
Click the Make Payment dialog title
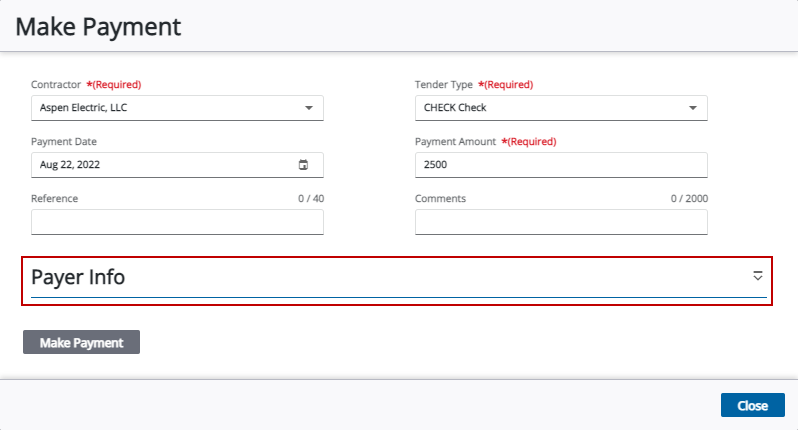pos(98,26)
